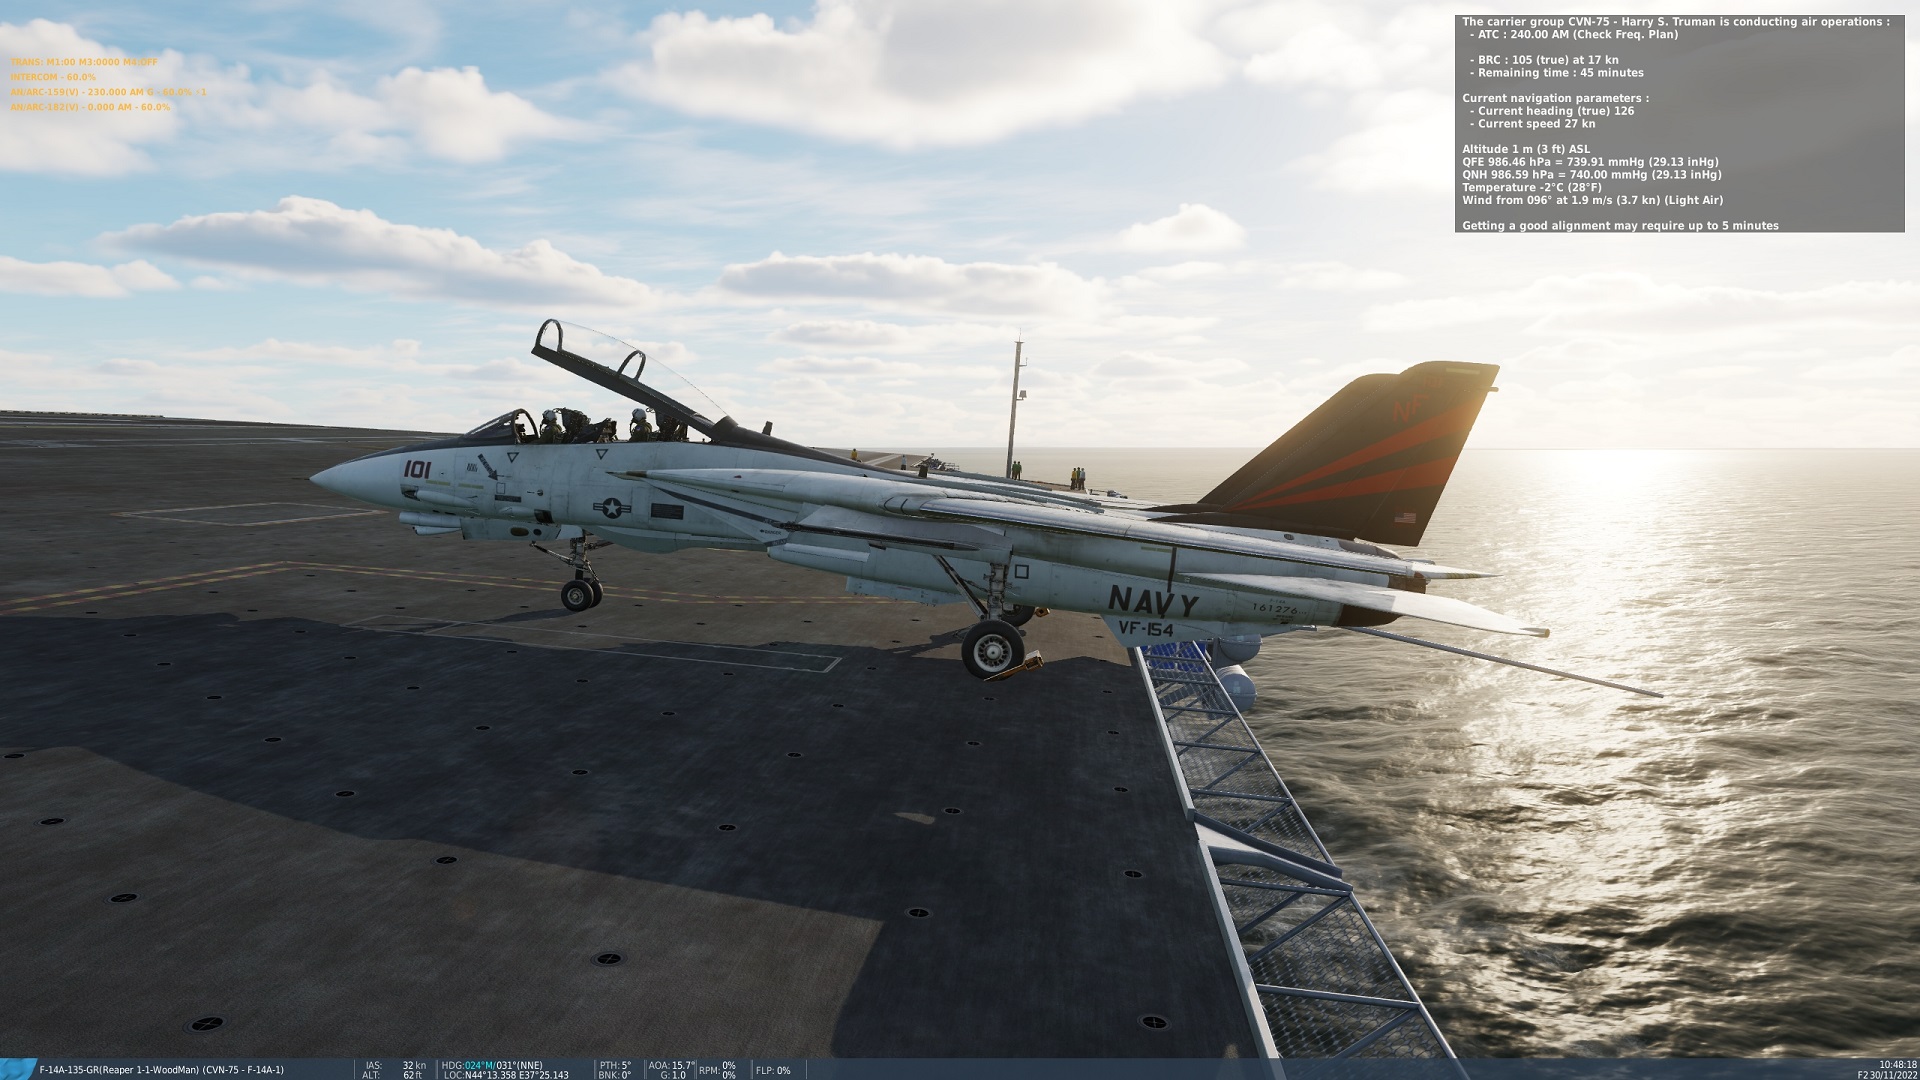Image resolution: width=1920 pixels, height=1080 pixels.
Task: Click the 'AOA: 15.7°' readout
Action: tap(671, 1065)
